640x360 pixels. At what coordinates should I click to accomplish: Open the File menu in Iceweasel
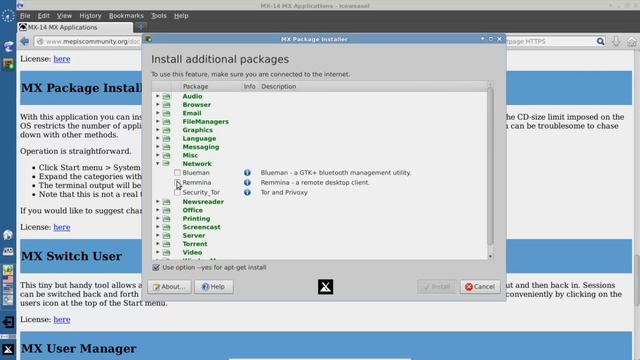(25, 16)
